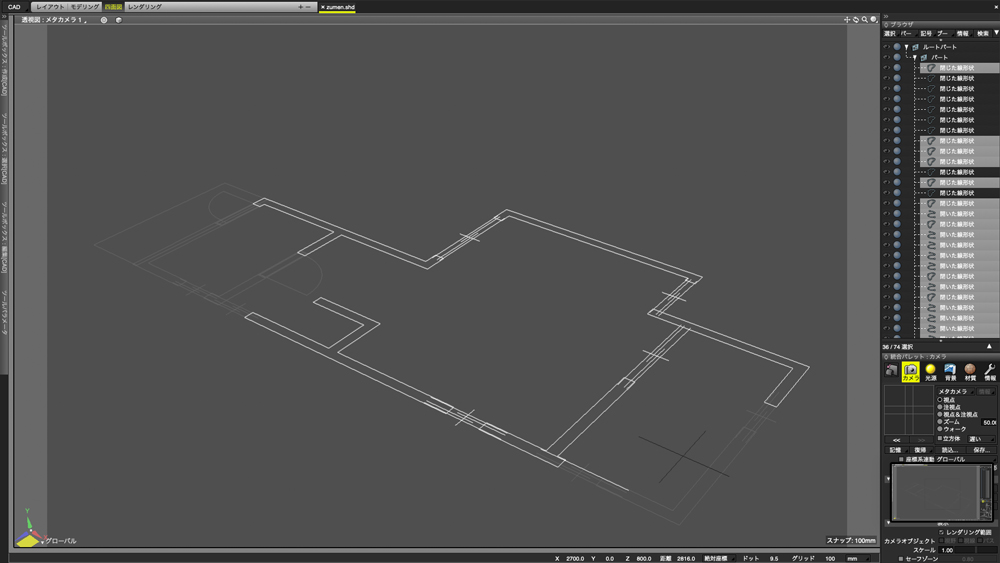Image resolution: width=1000 pixels, height=563 pixels.
Task: Switch to the レンダリング tab
Action: [145, 7]
